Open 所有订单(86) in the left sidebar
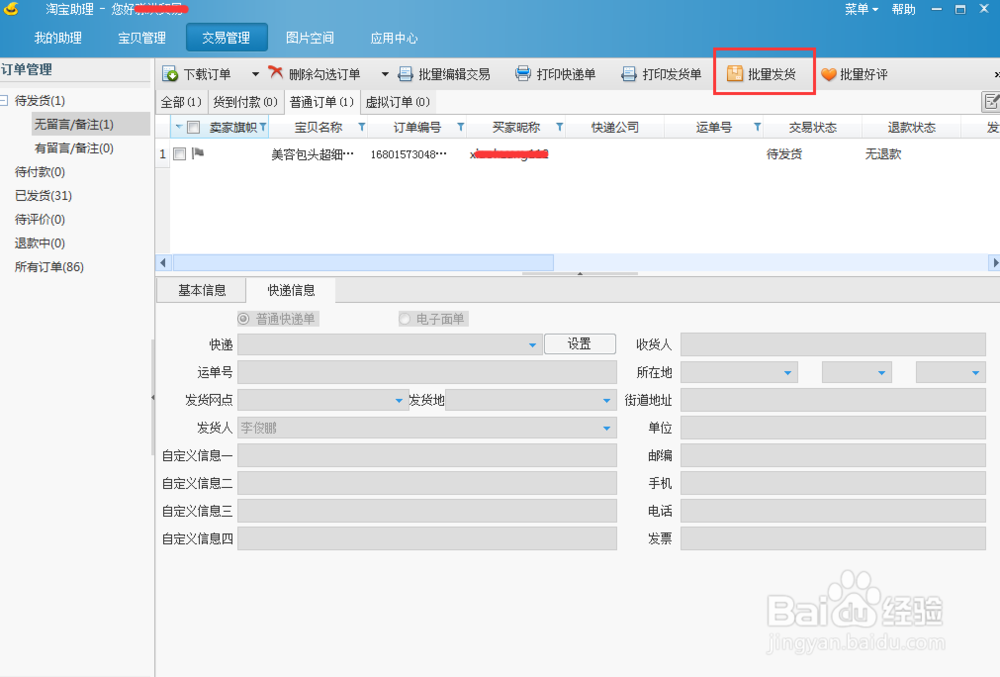This screenshot has height=677, width=1000. [x=46, y=266]
